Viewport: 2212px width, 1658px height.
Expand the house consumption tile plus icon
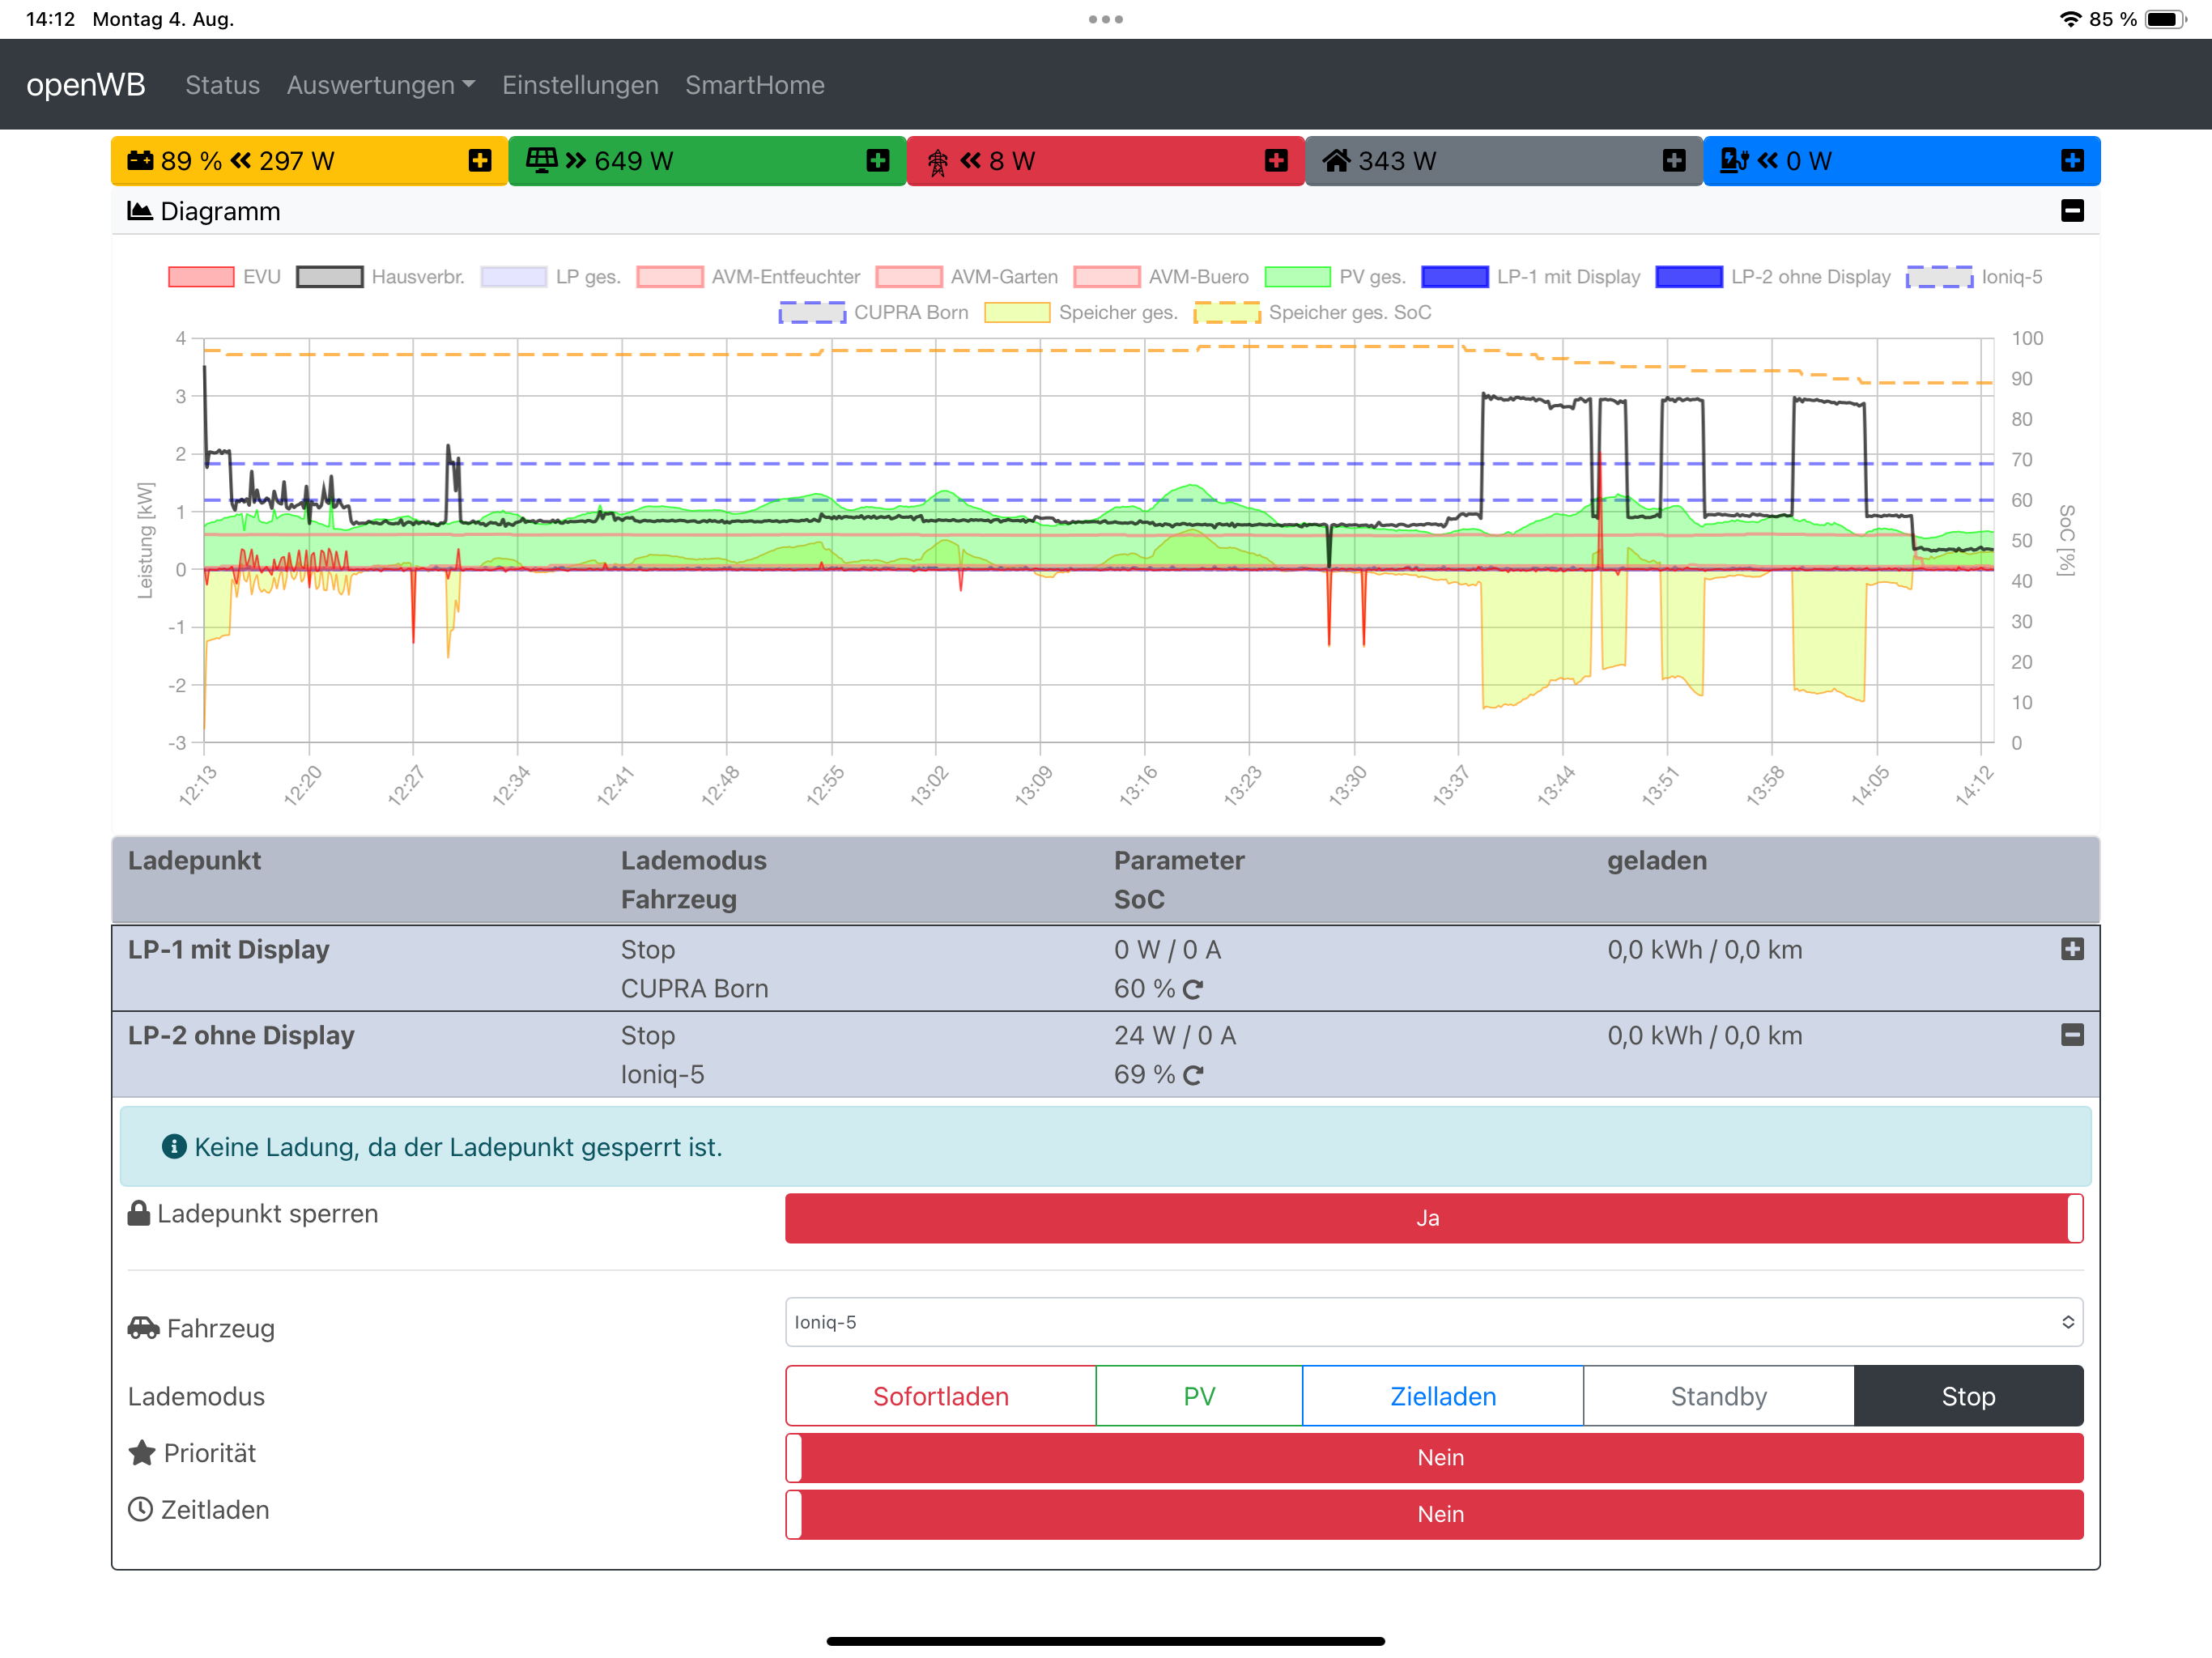1673,161
